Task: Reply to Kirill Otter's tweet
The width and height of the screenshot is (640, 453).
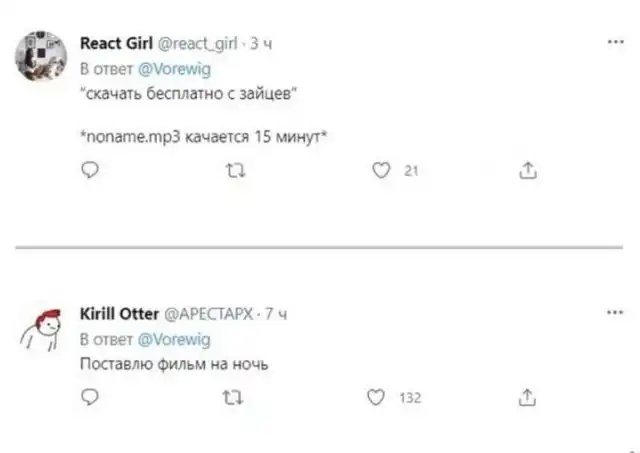Action: click(x=89, y=398)
